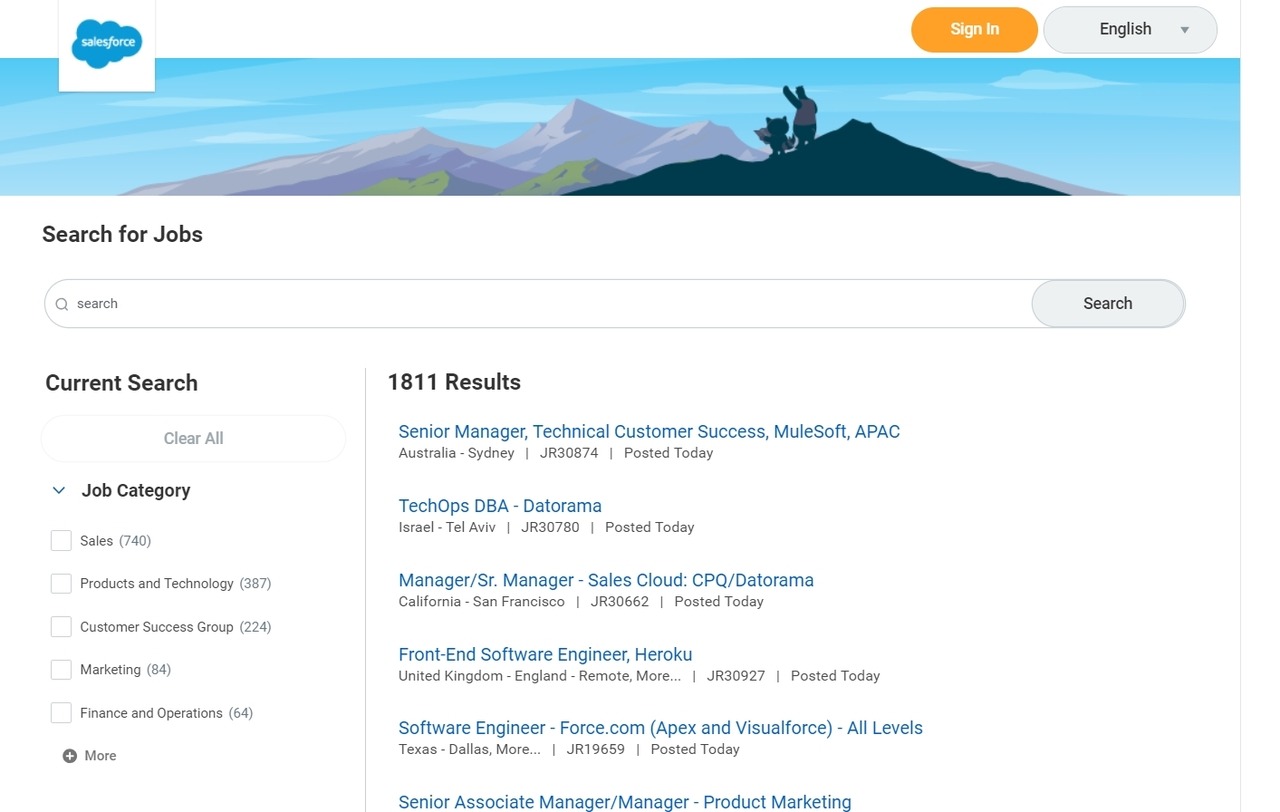Screen dimensions: 1280x812
Task: Check the Marketing category checkbox
Action: click(x=61, y=670)
